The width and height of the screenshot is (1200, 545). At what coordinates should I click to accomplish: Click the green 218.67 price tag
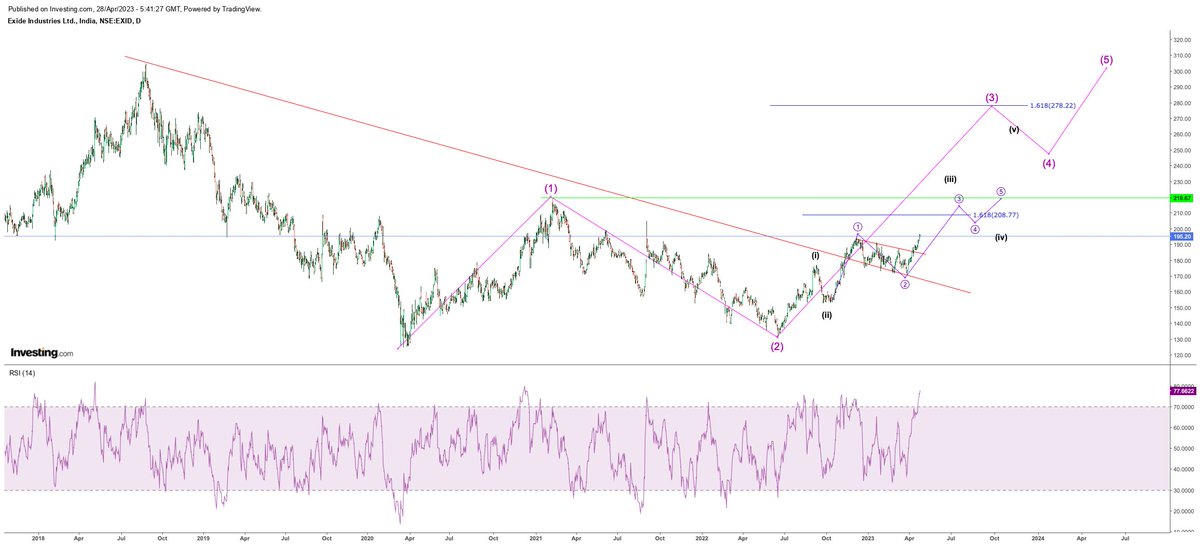point(1181,198)
